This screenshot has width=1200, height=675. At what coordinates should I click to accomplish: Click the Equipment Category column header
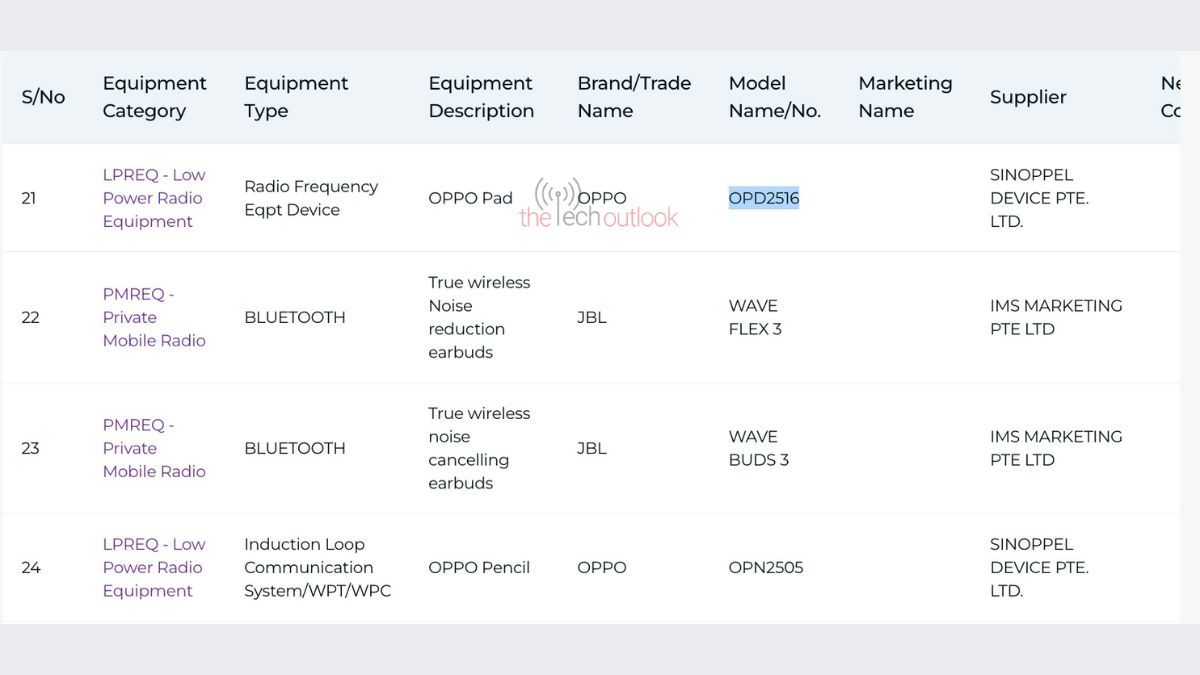coord(155,97)
